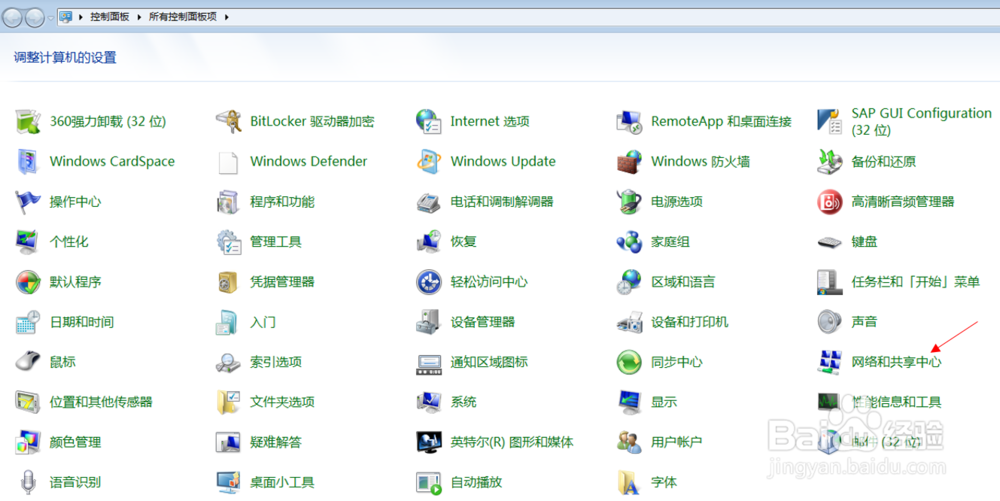Click the 声音 speaker icon
1000x501 pixels.
coord(829,322)
